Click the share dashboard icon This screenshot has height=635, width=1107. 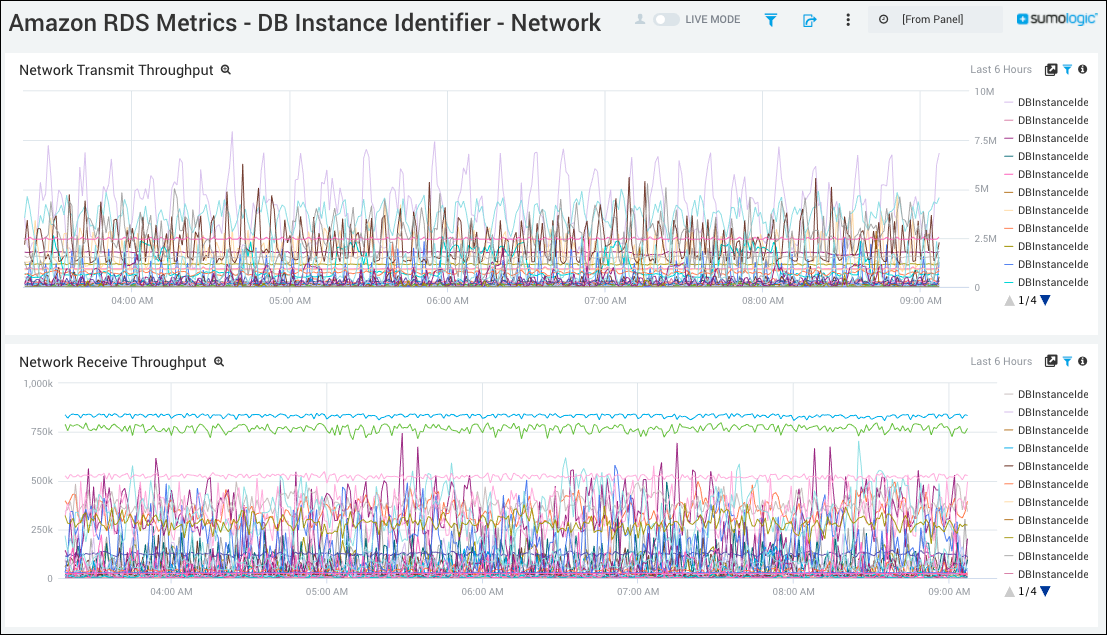(x=810, y=20)
